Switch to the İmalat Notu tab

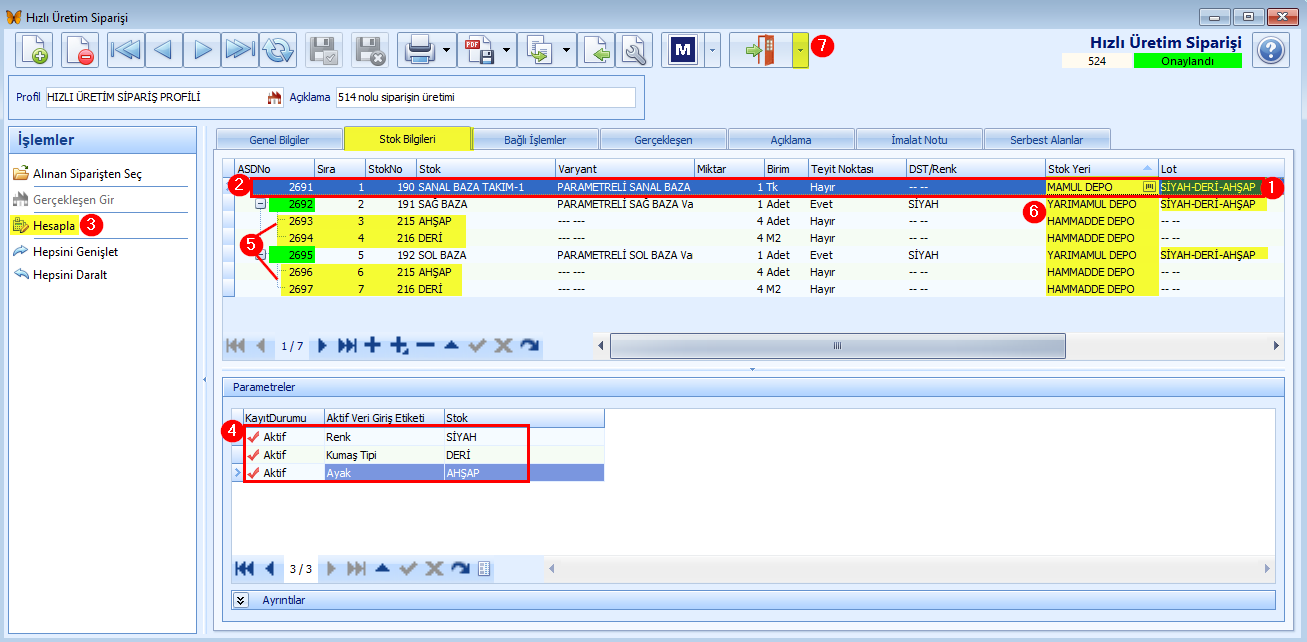pos(919,139)
